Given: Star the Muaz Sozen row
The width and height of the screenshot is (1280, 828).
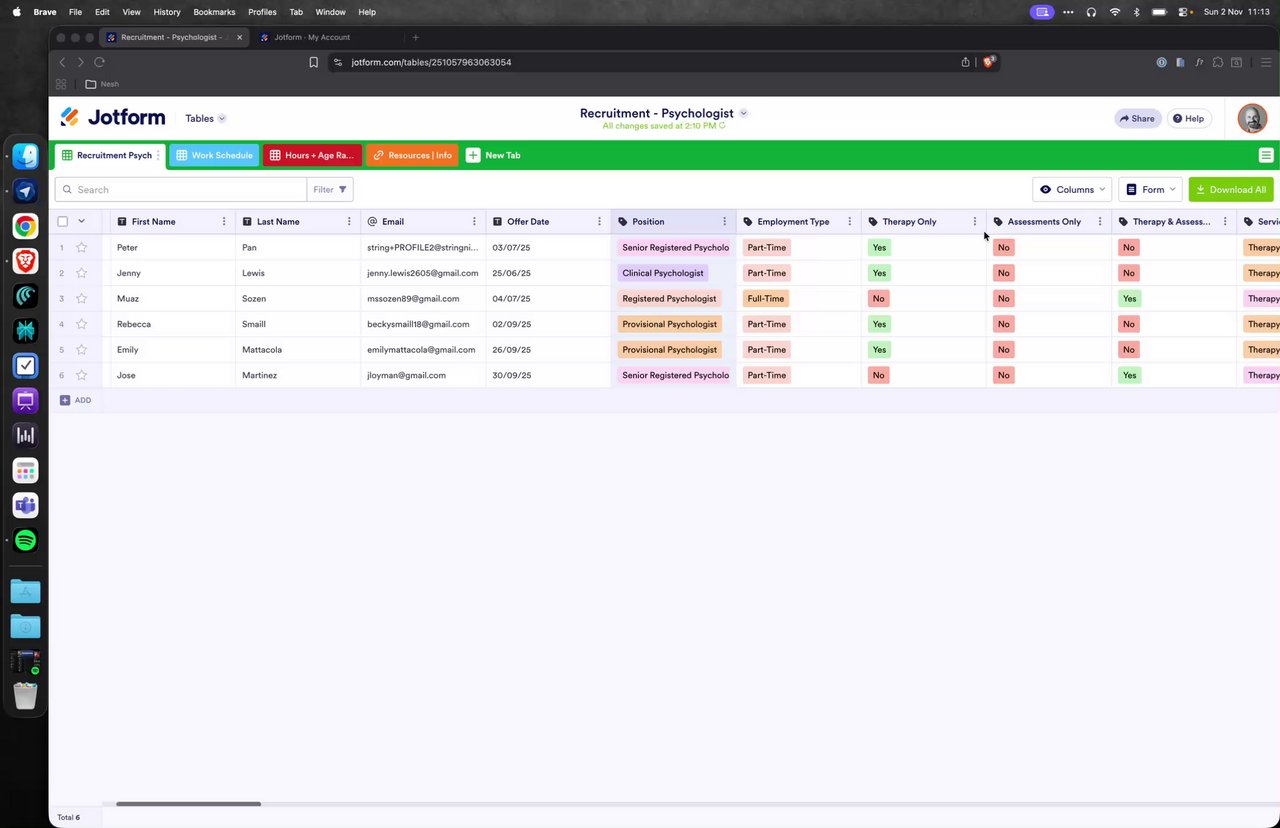Looking at the screenshot, I should (81, 298).
